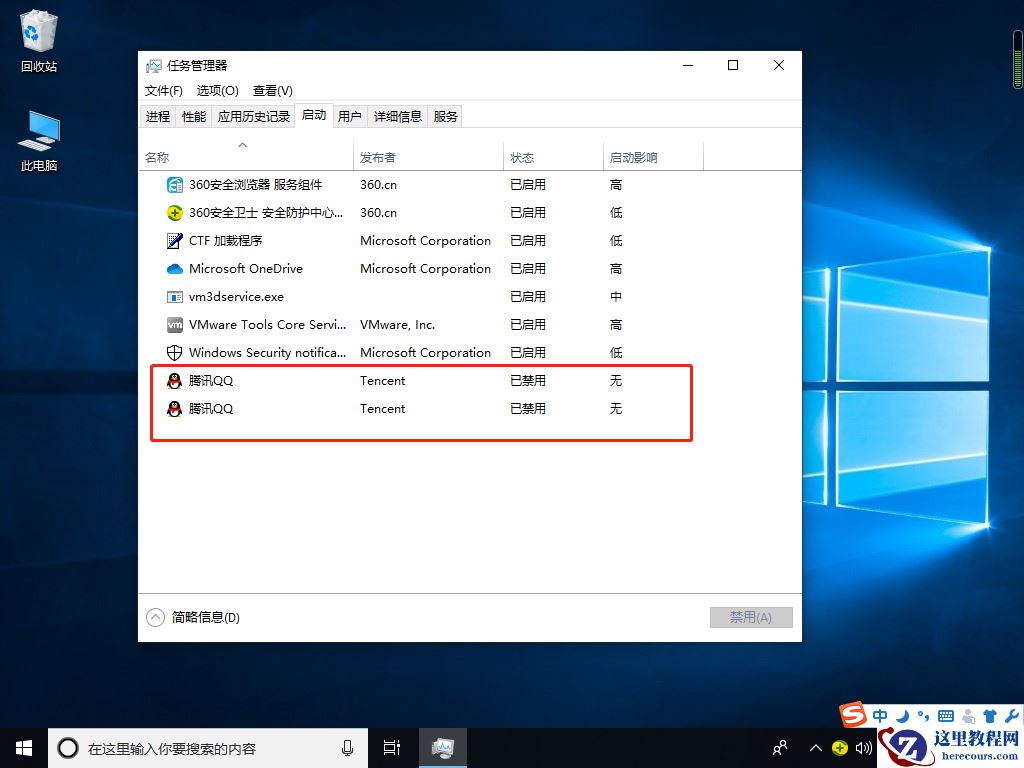
Task: Expand hidden tray icons arrow on taskbar
Action: tap(816, 748)
